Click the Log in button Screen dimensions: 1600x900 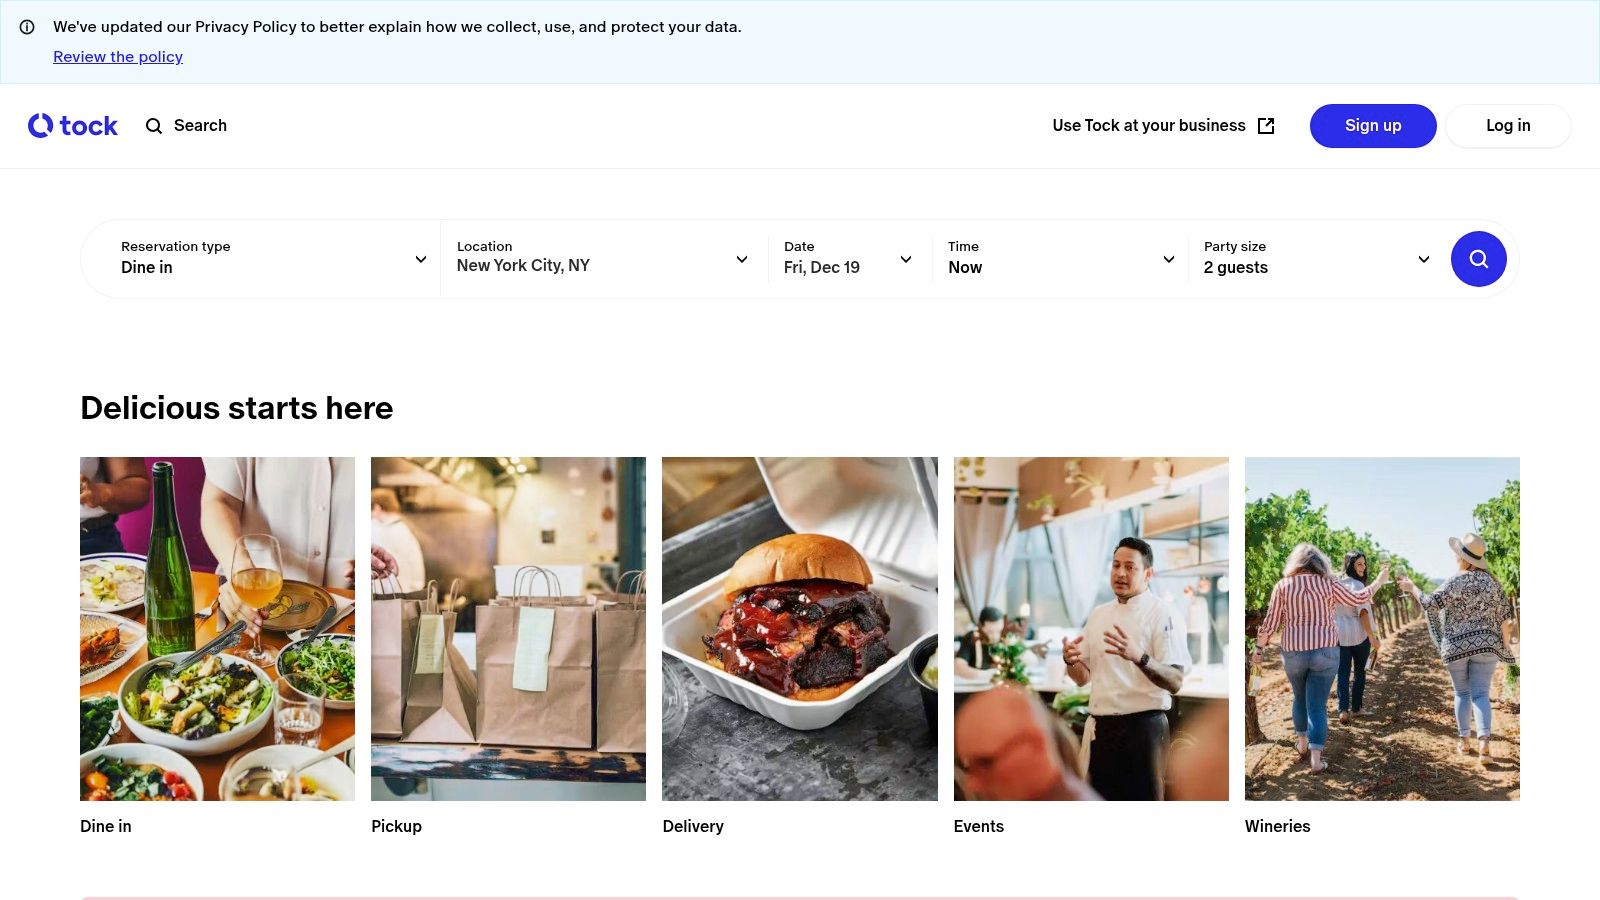click(1508, 126)
